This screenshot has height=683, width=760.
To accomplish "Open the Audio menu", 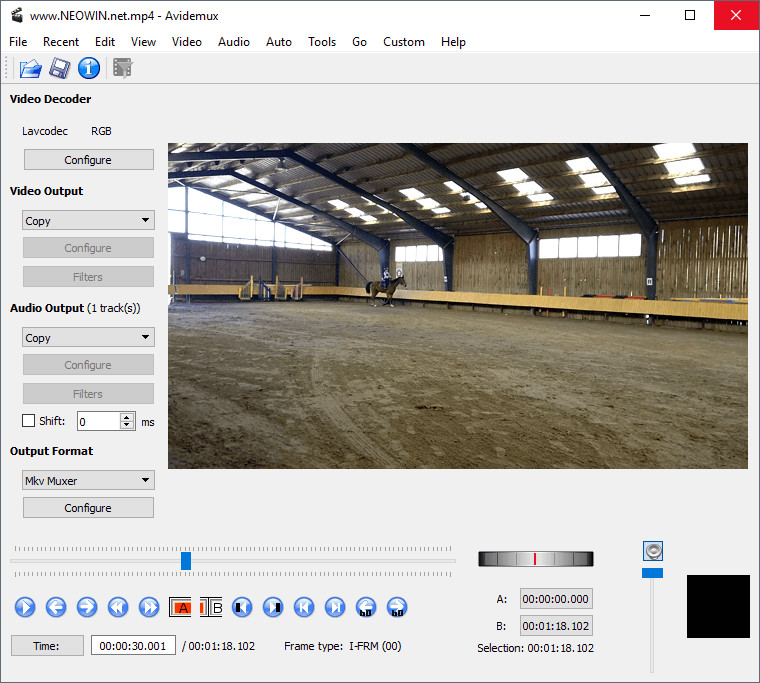I will [x=234, y=42].
